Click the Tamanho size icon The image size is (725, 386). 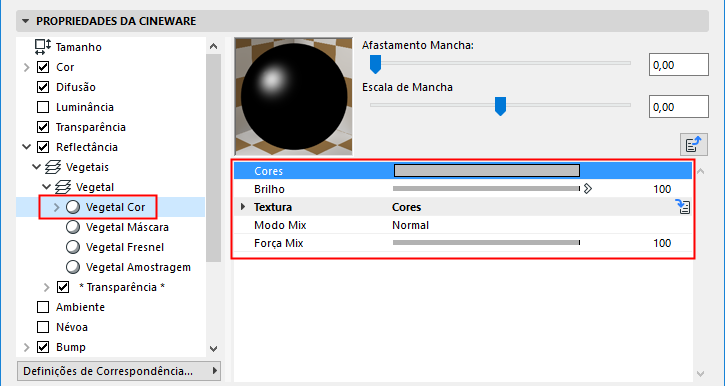coord(43,47)
